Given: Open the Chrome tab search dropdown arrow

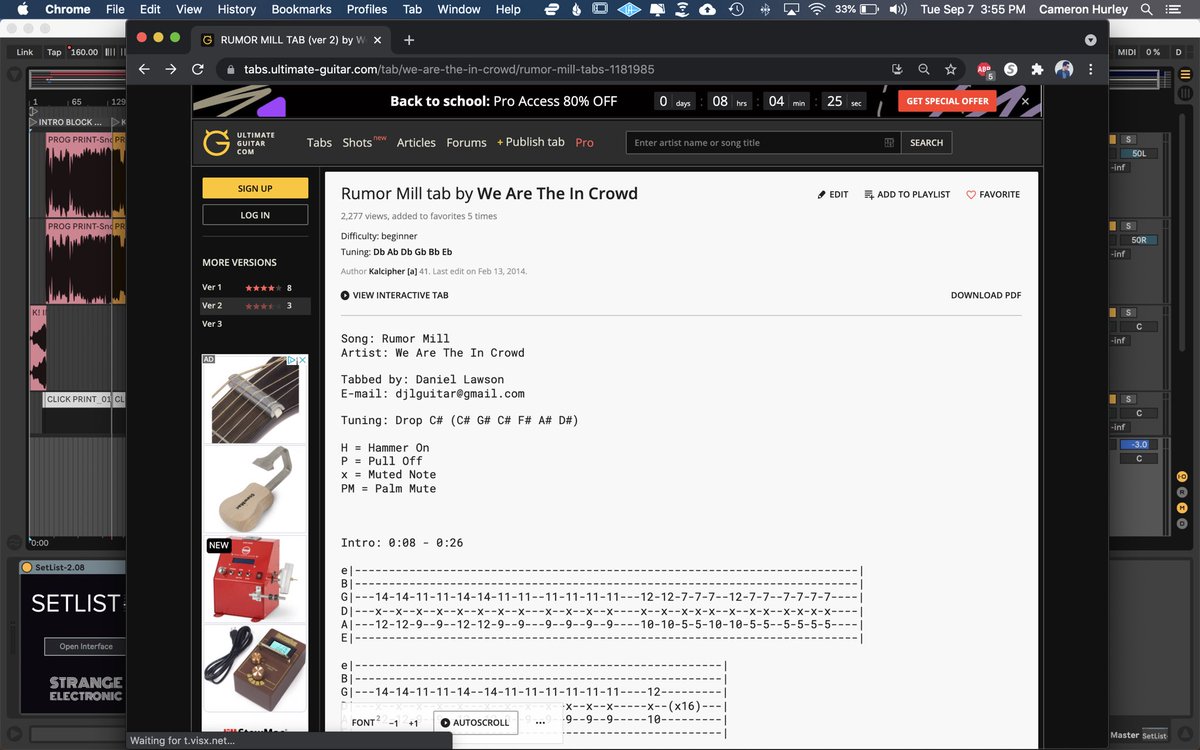Looking at the screenshot, I should click(1090, 40).
